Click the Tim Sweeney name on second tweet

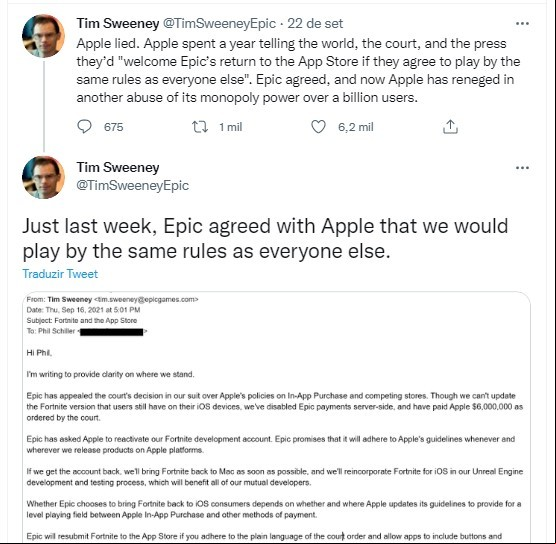coord(118,167)
